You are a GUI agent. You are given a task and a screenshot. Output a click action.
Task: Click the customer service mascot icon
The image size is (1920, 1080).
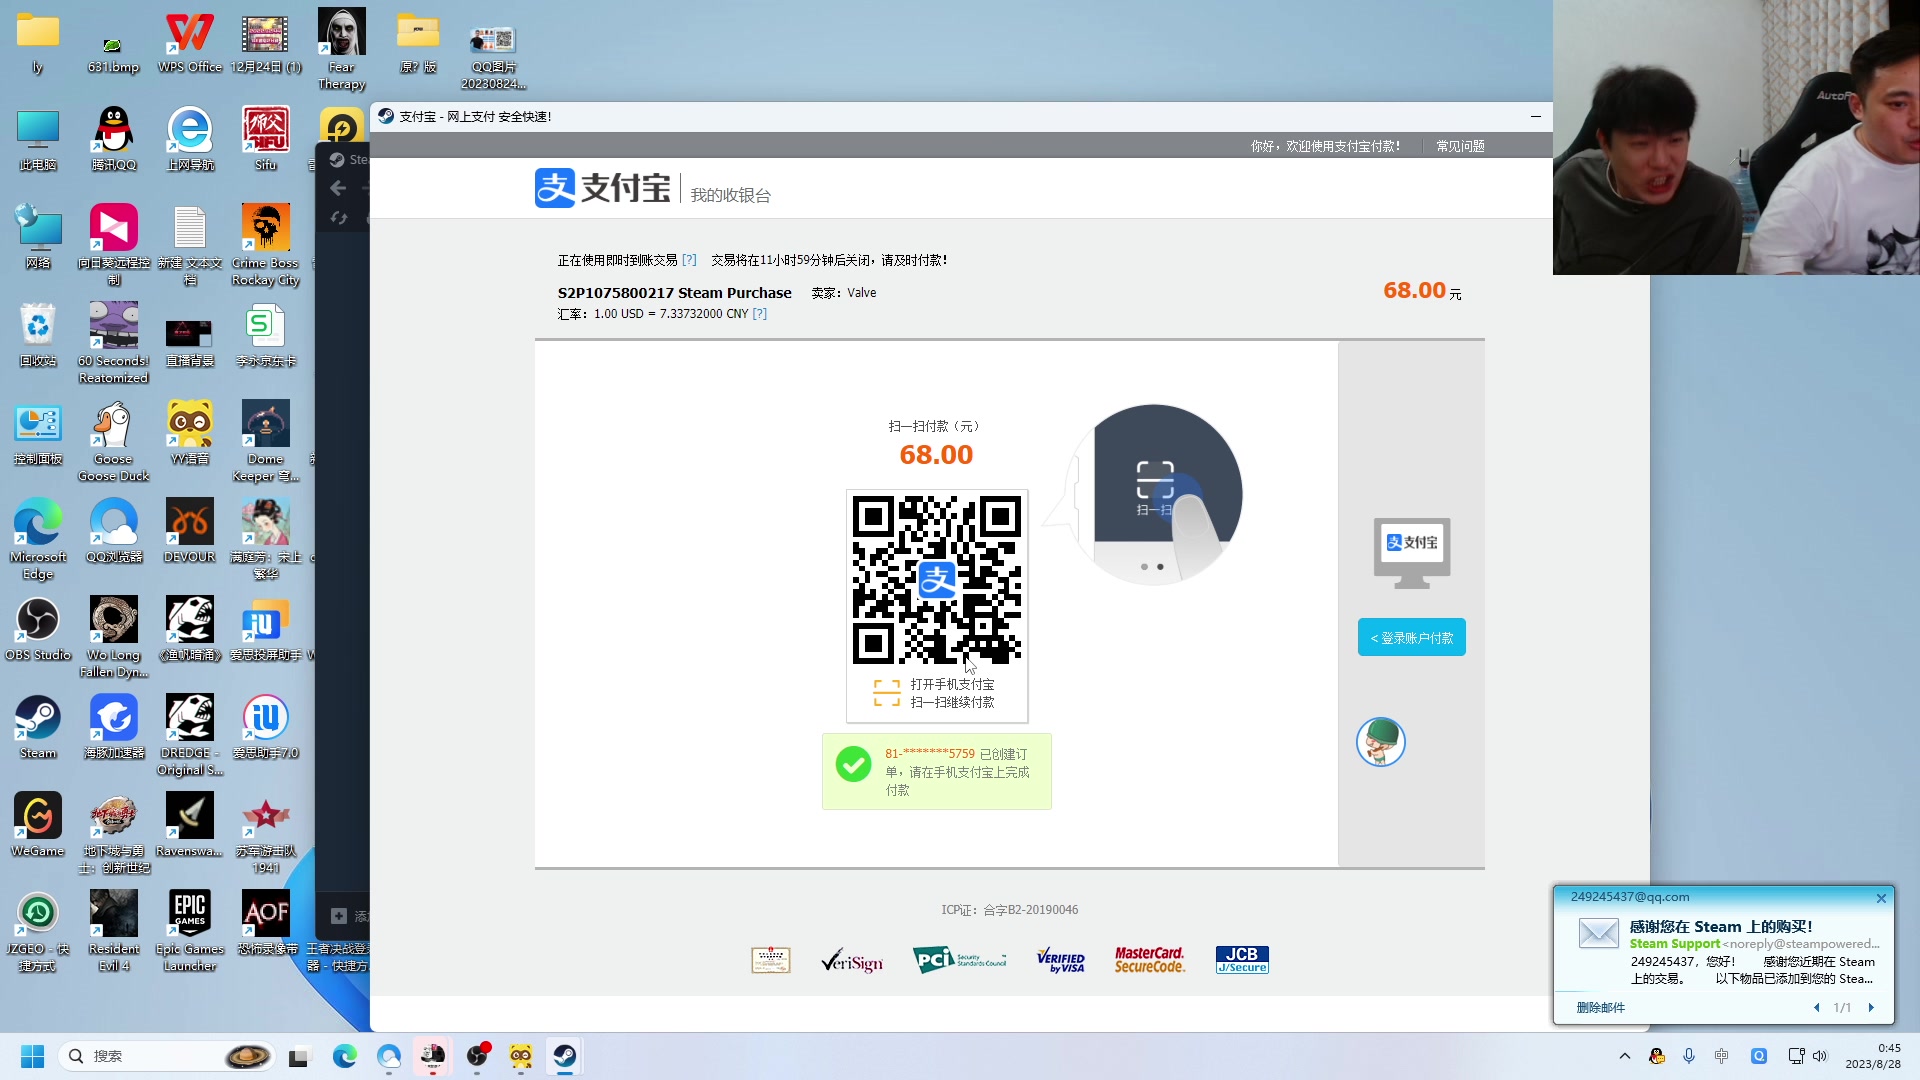pyautogui.click(x=1380, y=742)
